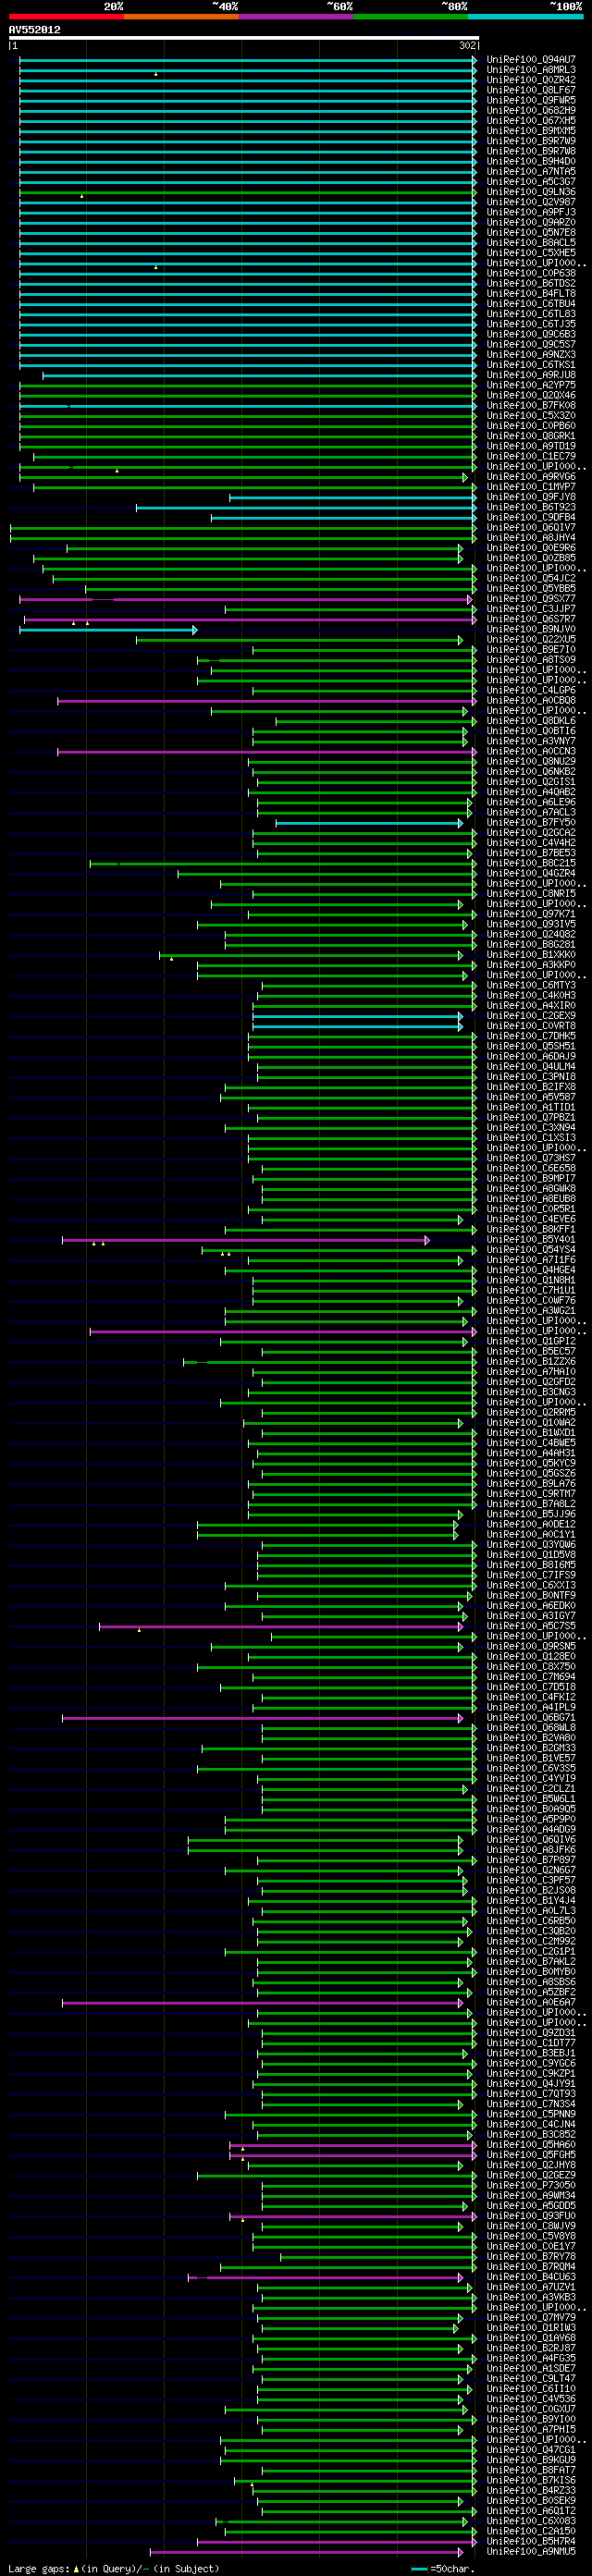Viewport: 592px width, 2576px height.
Task: Click the purple alignment bar for A0CCN3
Action: [267, 752]
